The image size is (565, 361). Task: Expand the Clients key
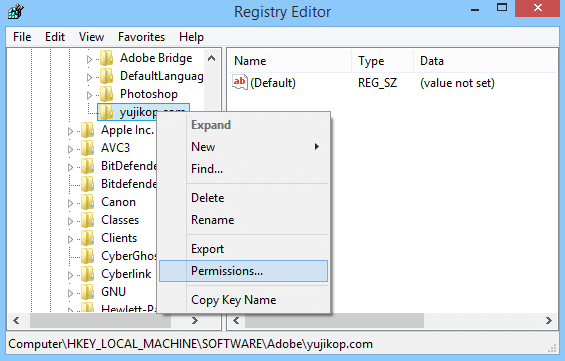point(70,239)
